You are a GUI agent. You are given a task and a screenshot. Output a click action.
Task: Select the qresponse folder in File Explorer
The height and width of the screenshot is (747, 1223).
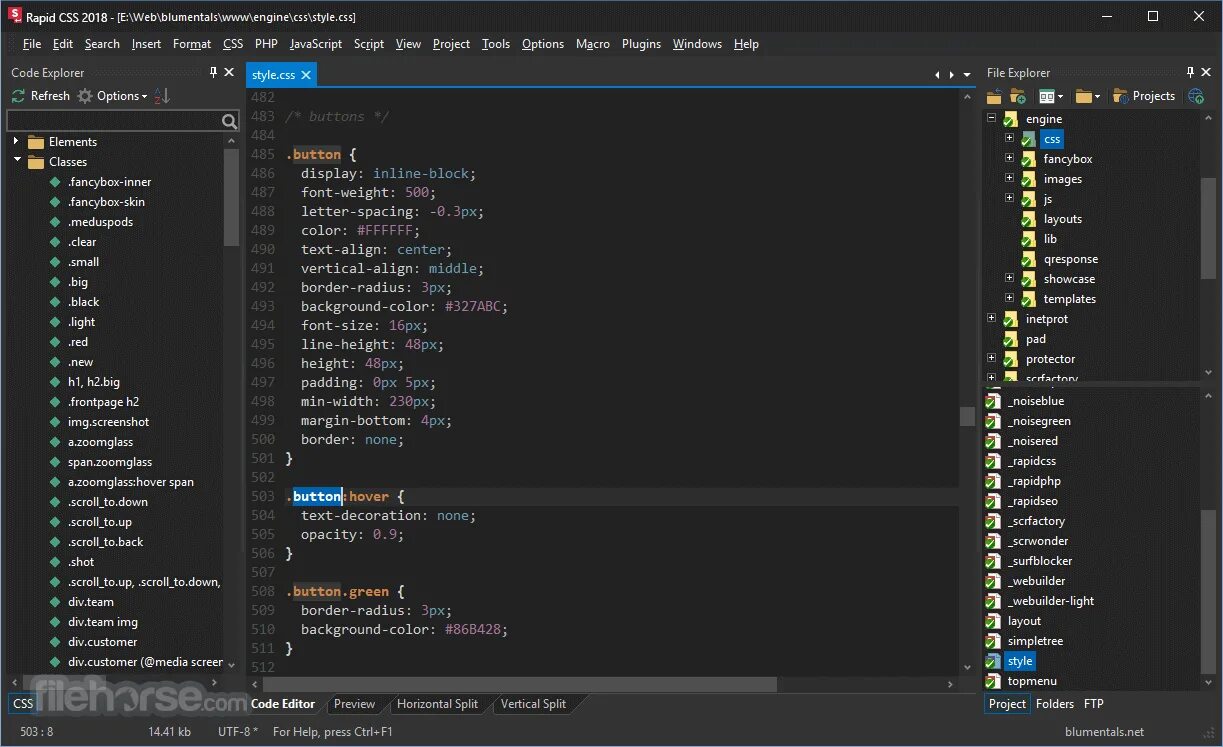click(x=1071, y=259)
